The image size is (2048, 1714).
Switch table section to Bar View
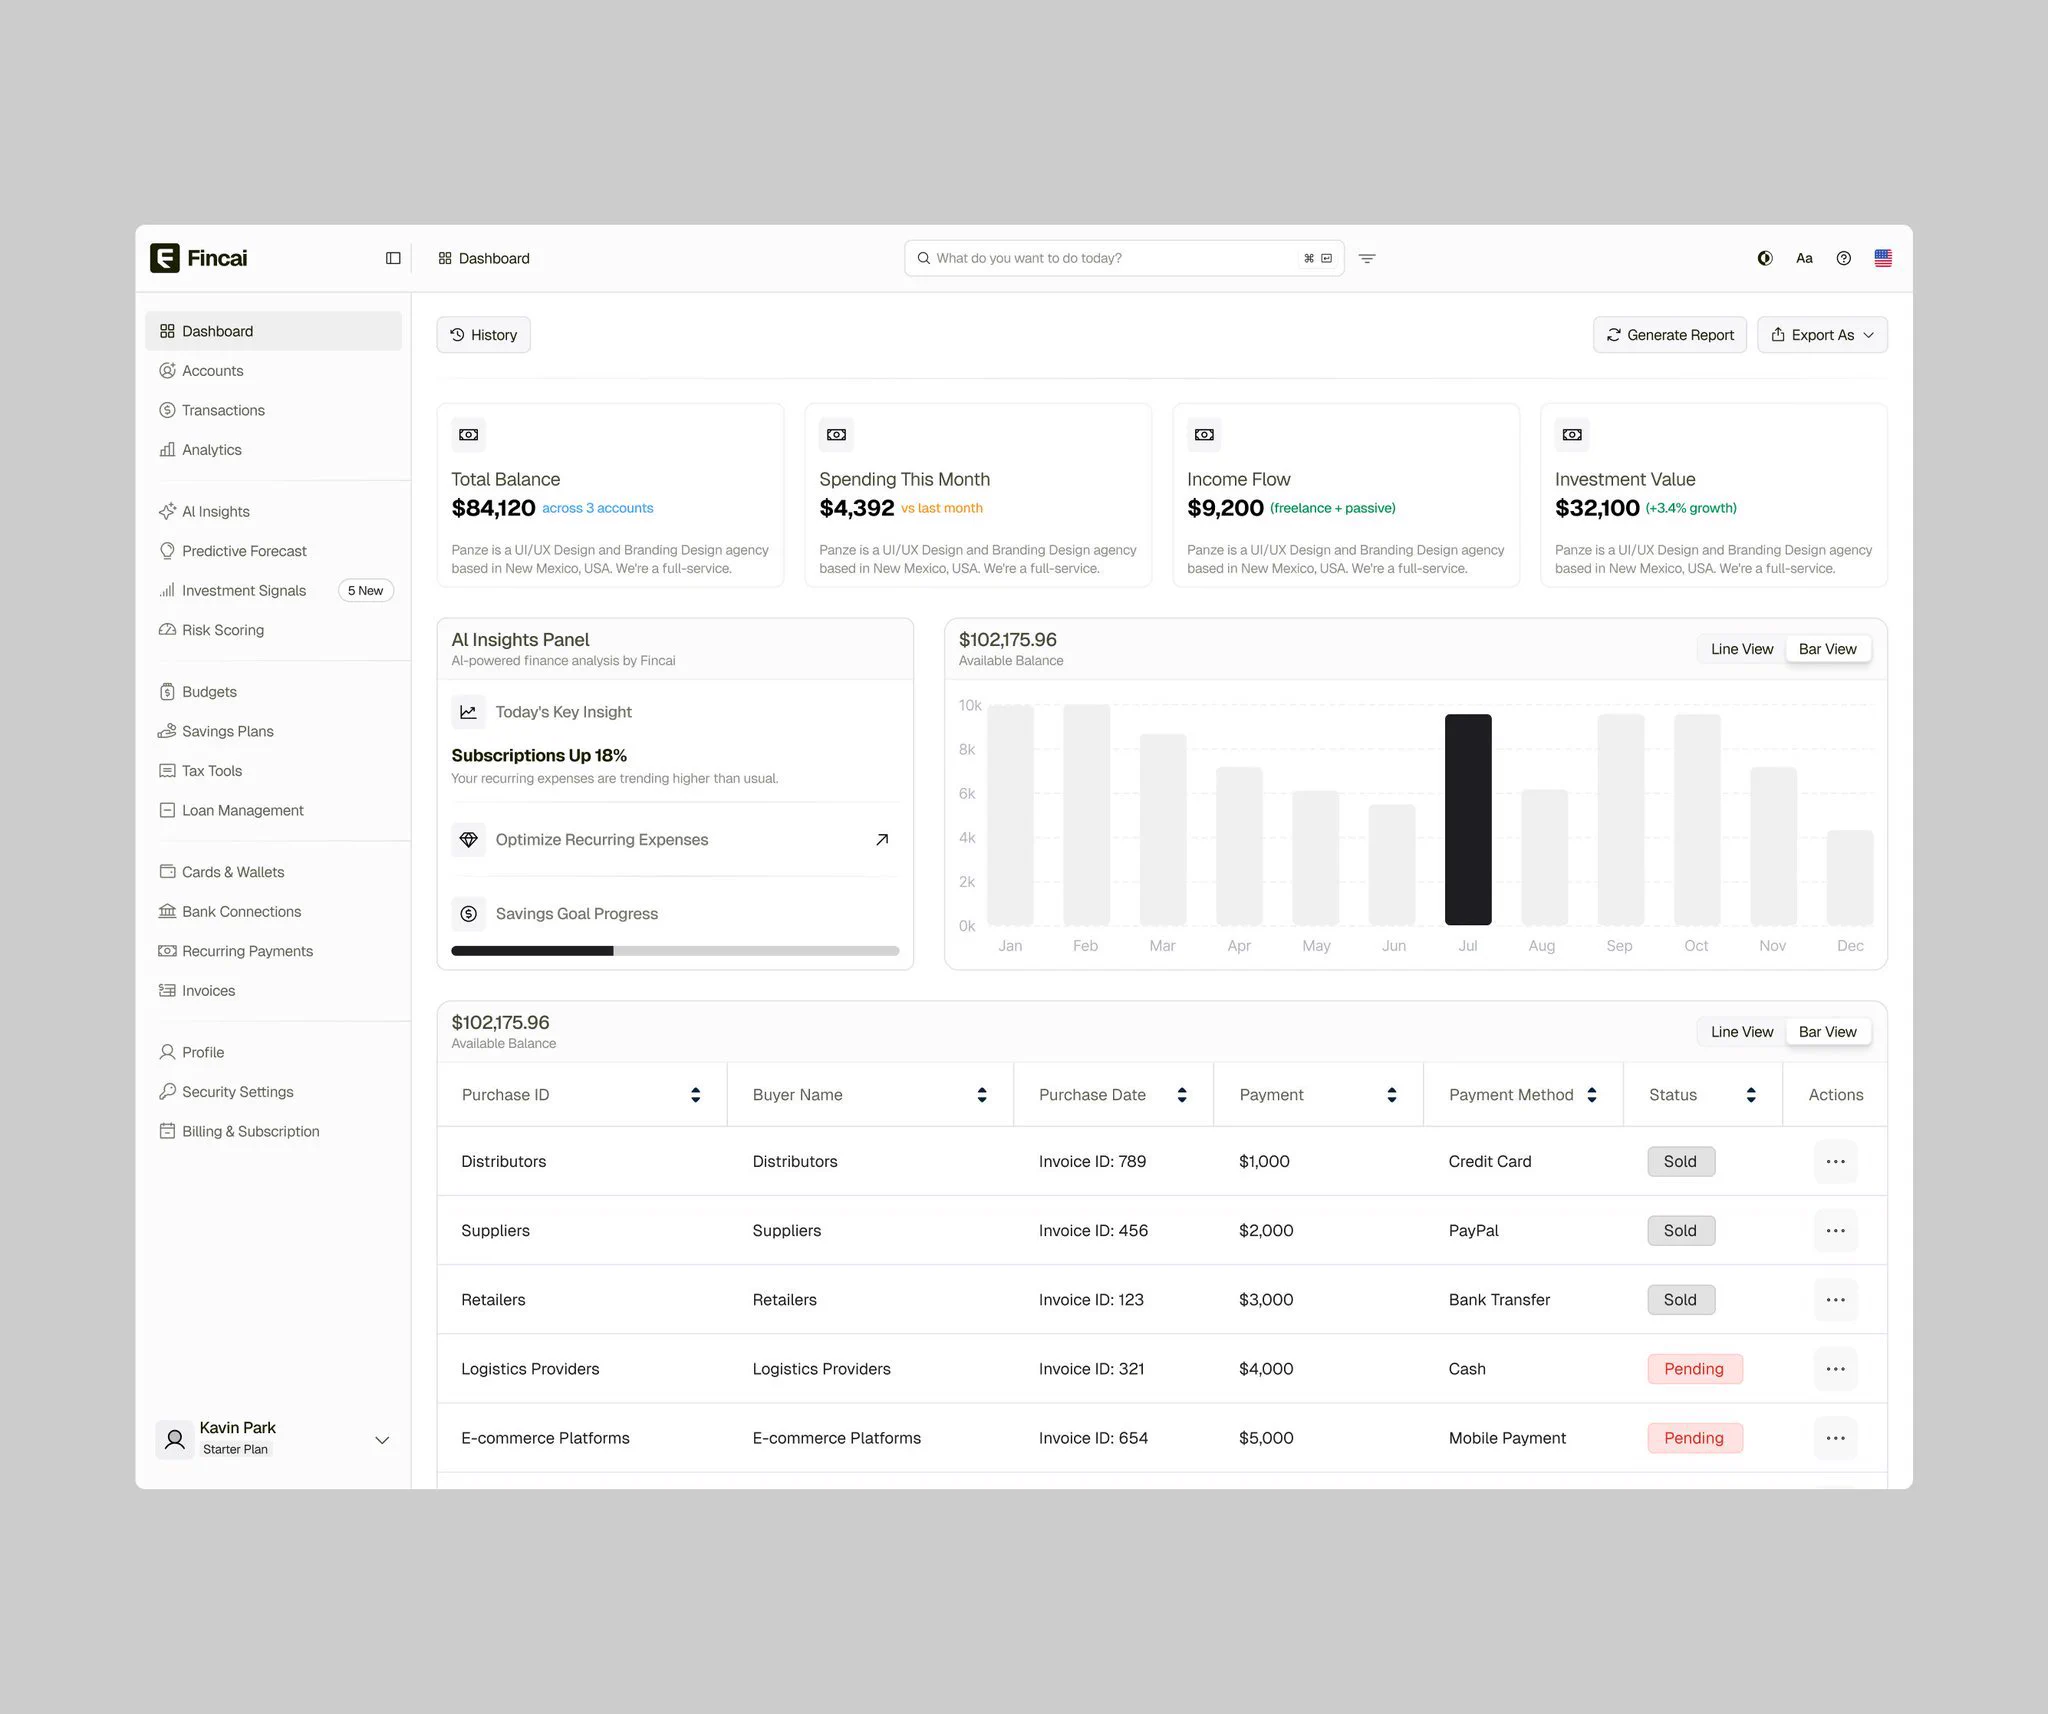pyautogui.click(x=1827, y=1032)
